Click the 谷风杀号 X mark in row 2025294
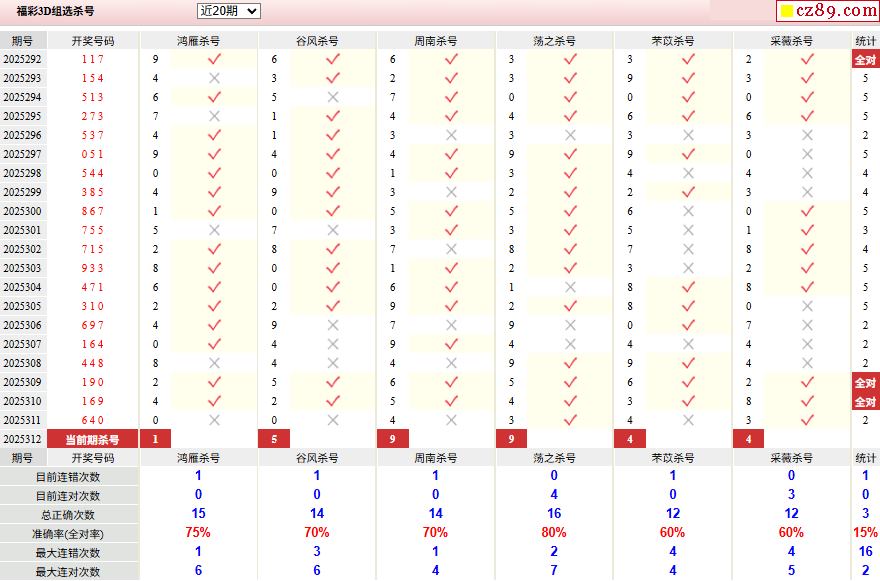Image resolution: width=880 pixels, height=581 pixels. coord(333,97)
